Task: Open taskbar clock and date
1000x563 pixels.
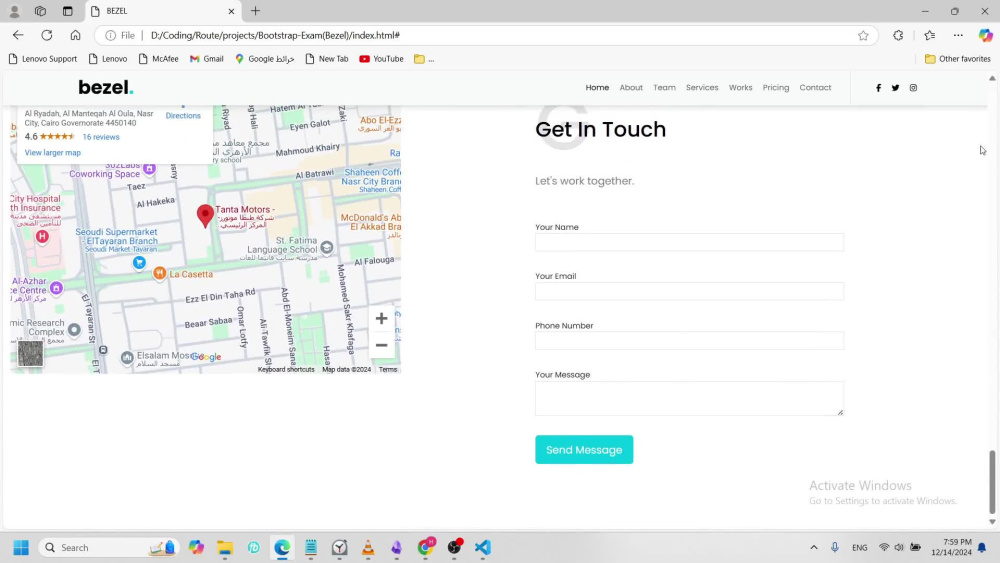Action: (x=951, y=548)
